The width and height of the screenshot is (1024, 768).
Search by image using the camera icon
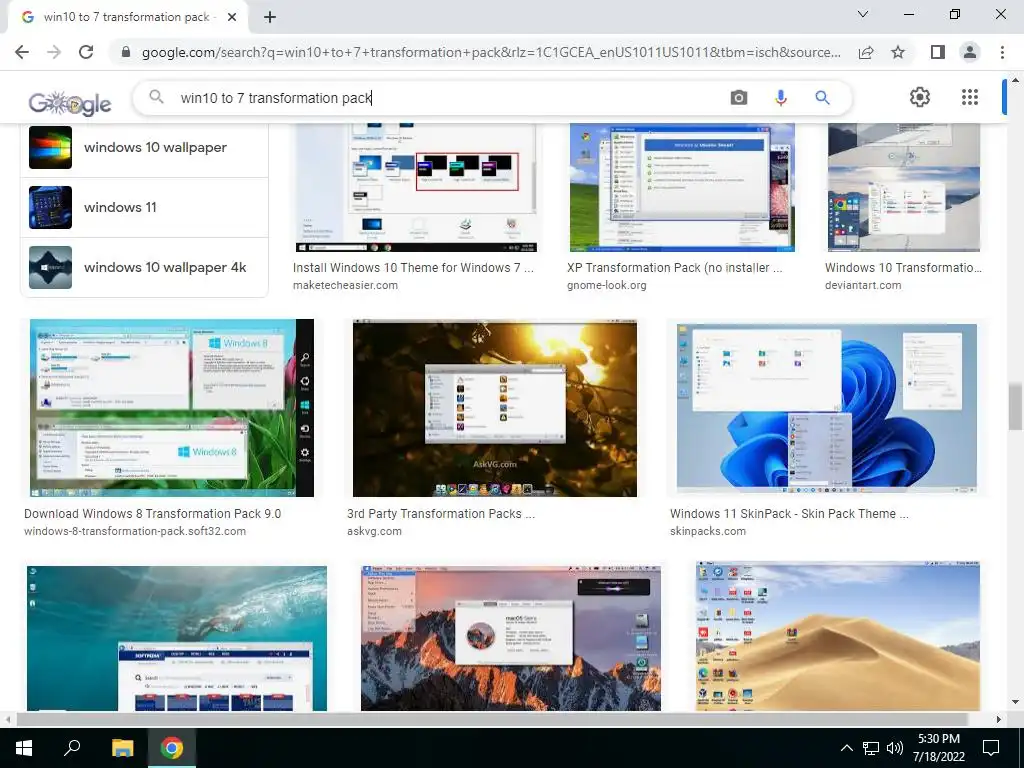pos(739,98)
